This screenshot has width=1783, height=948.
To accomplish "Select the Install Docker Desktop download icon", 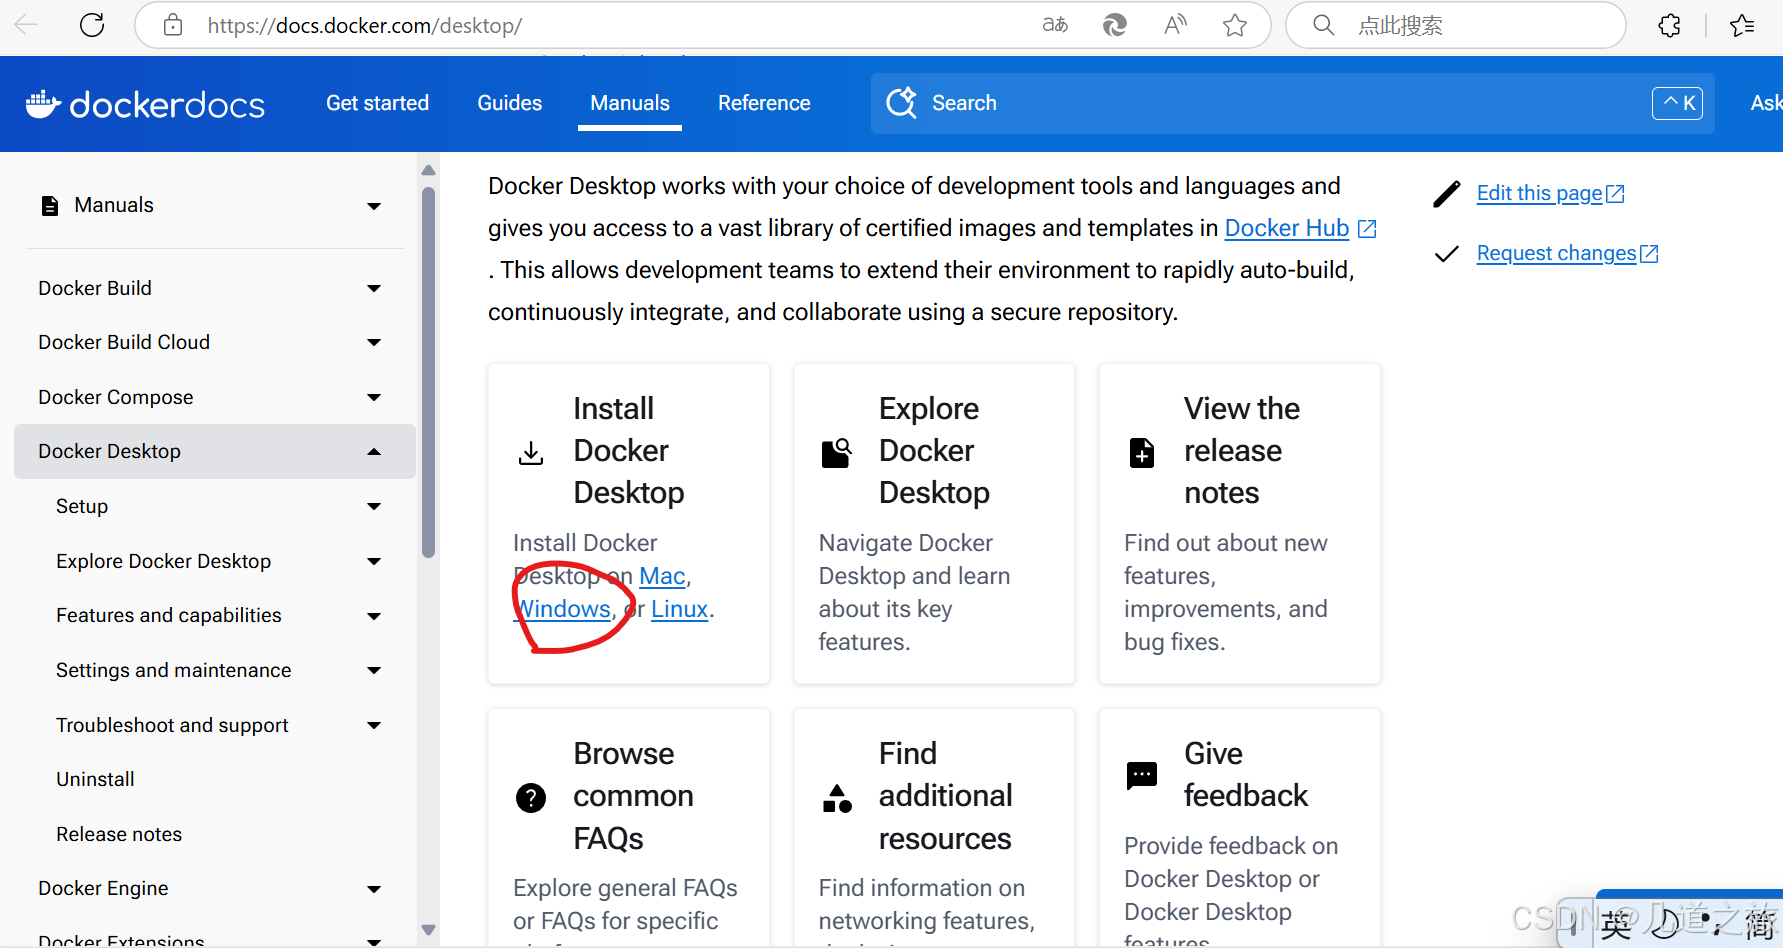I will pos(531,452).
